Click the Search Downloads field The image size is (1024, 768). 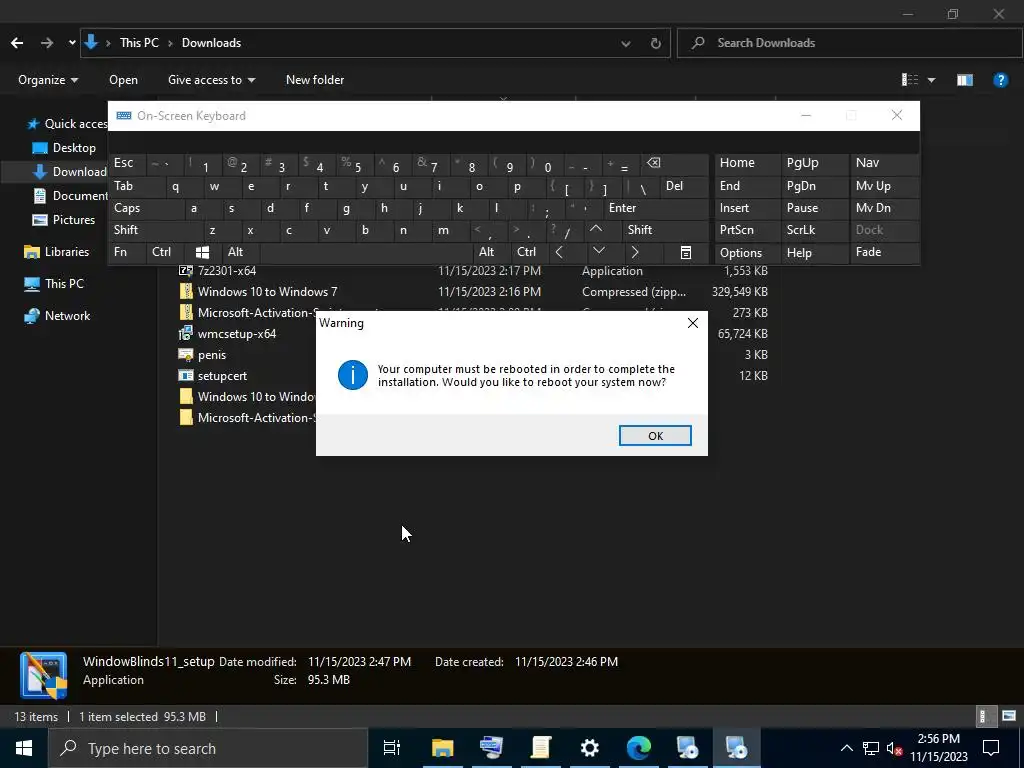tap(849, 43)
